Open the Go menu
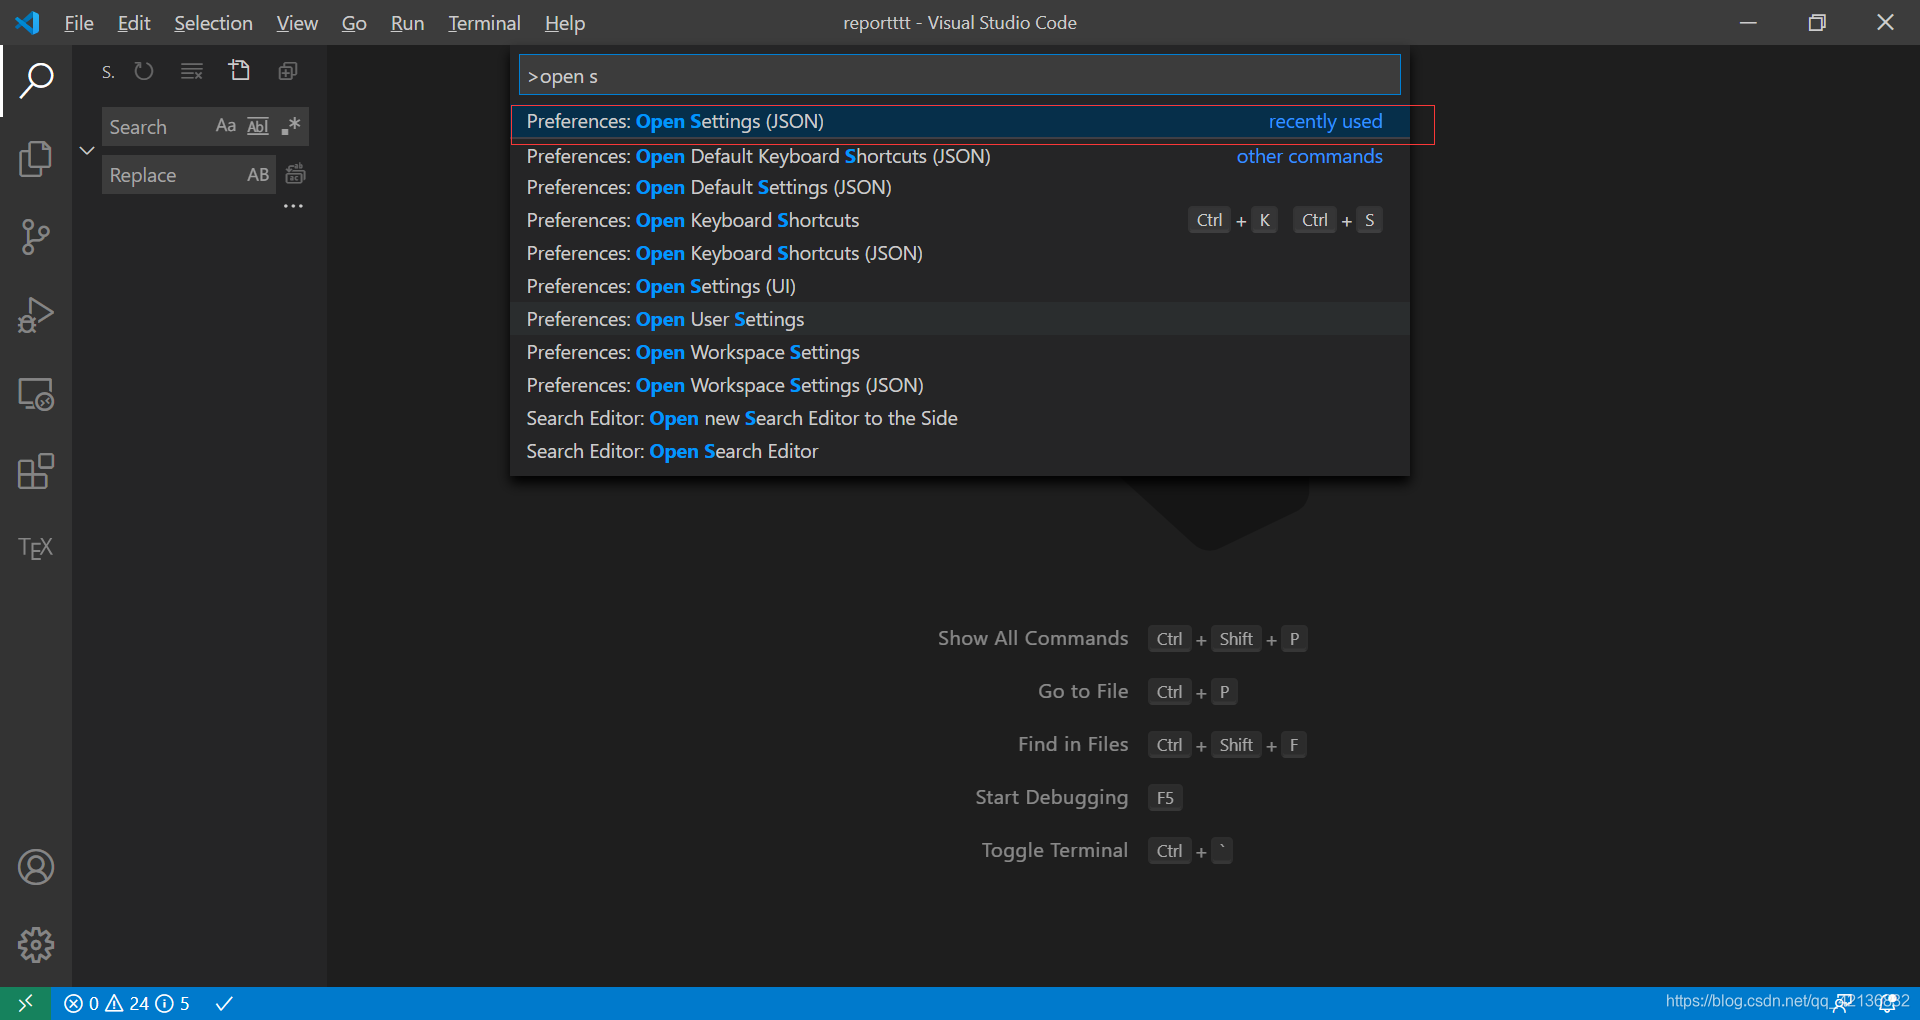 [x=354, y=23]
